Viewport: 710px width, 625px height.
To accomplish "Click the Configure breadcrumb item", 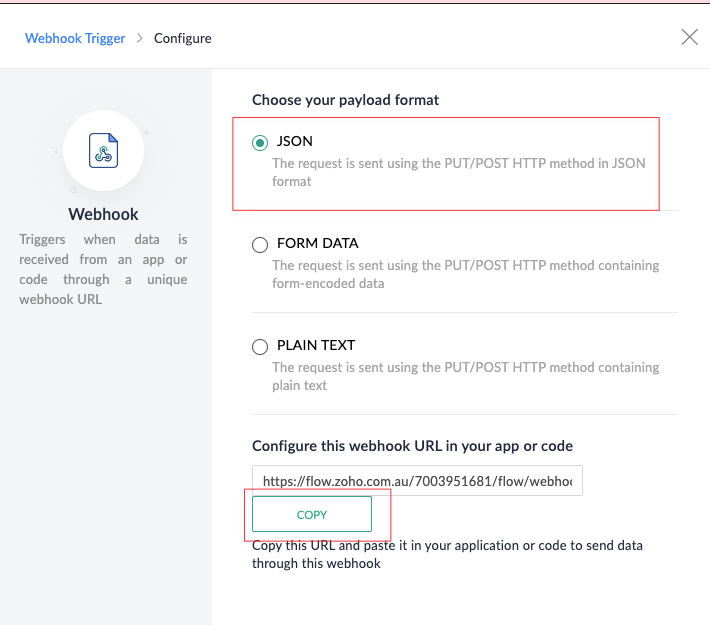I will click(x=182, y=38).
